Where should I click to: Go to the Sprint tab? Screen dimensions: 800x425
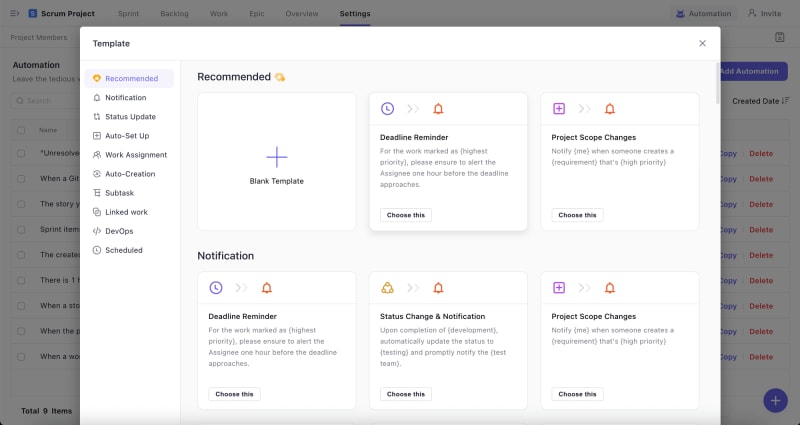(x=128, y=14)
